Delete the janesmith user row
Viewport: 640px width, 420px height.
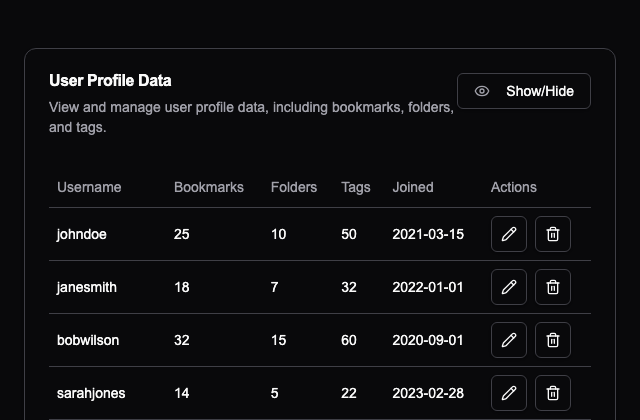pyautogui.click(x=553, y=287)
